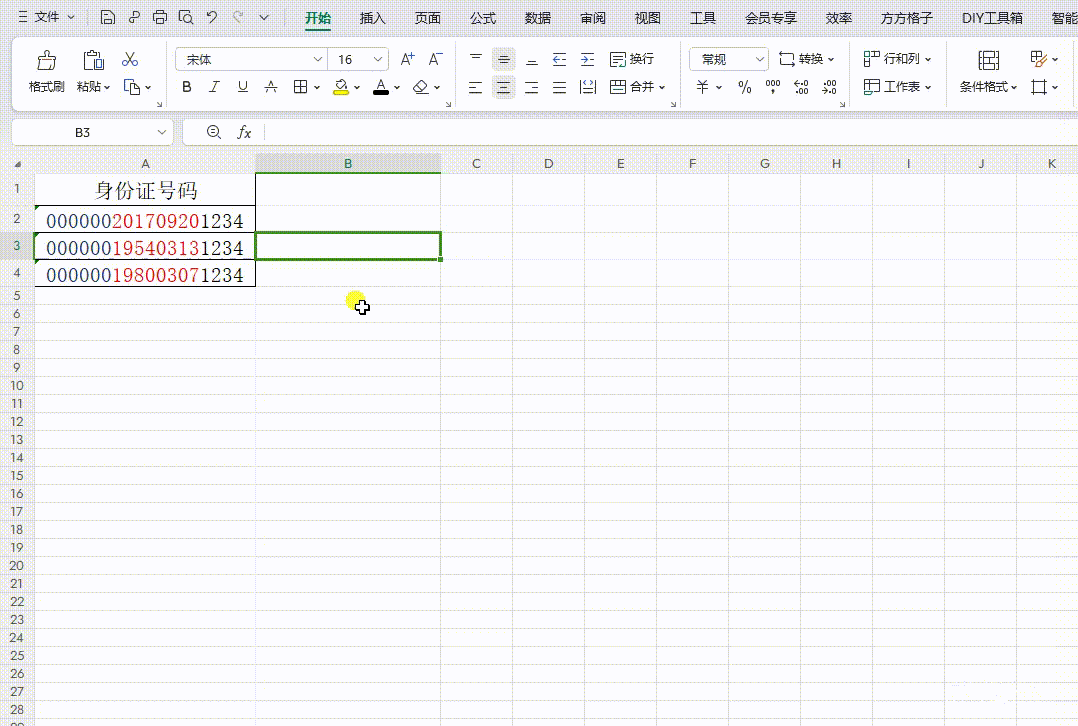Toggle Underline formatting
The height and width of the screenshot is (726, 1078).
[243, 87]
